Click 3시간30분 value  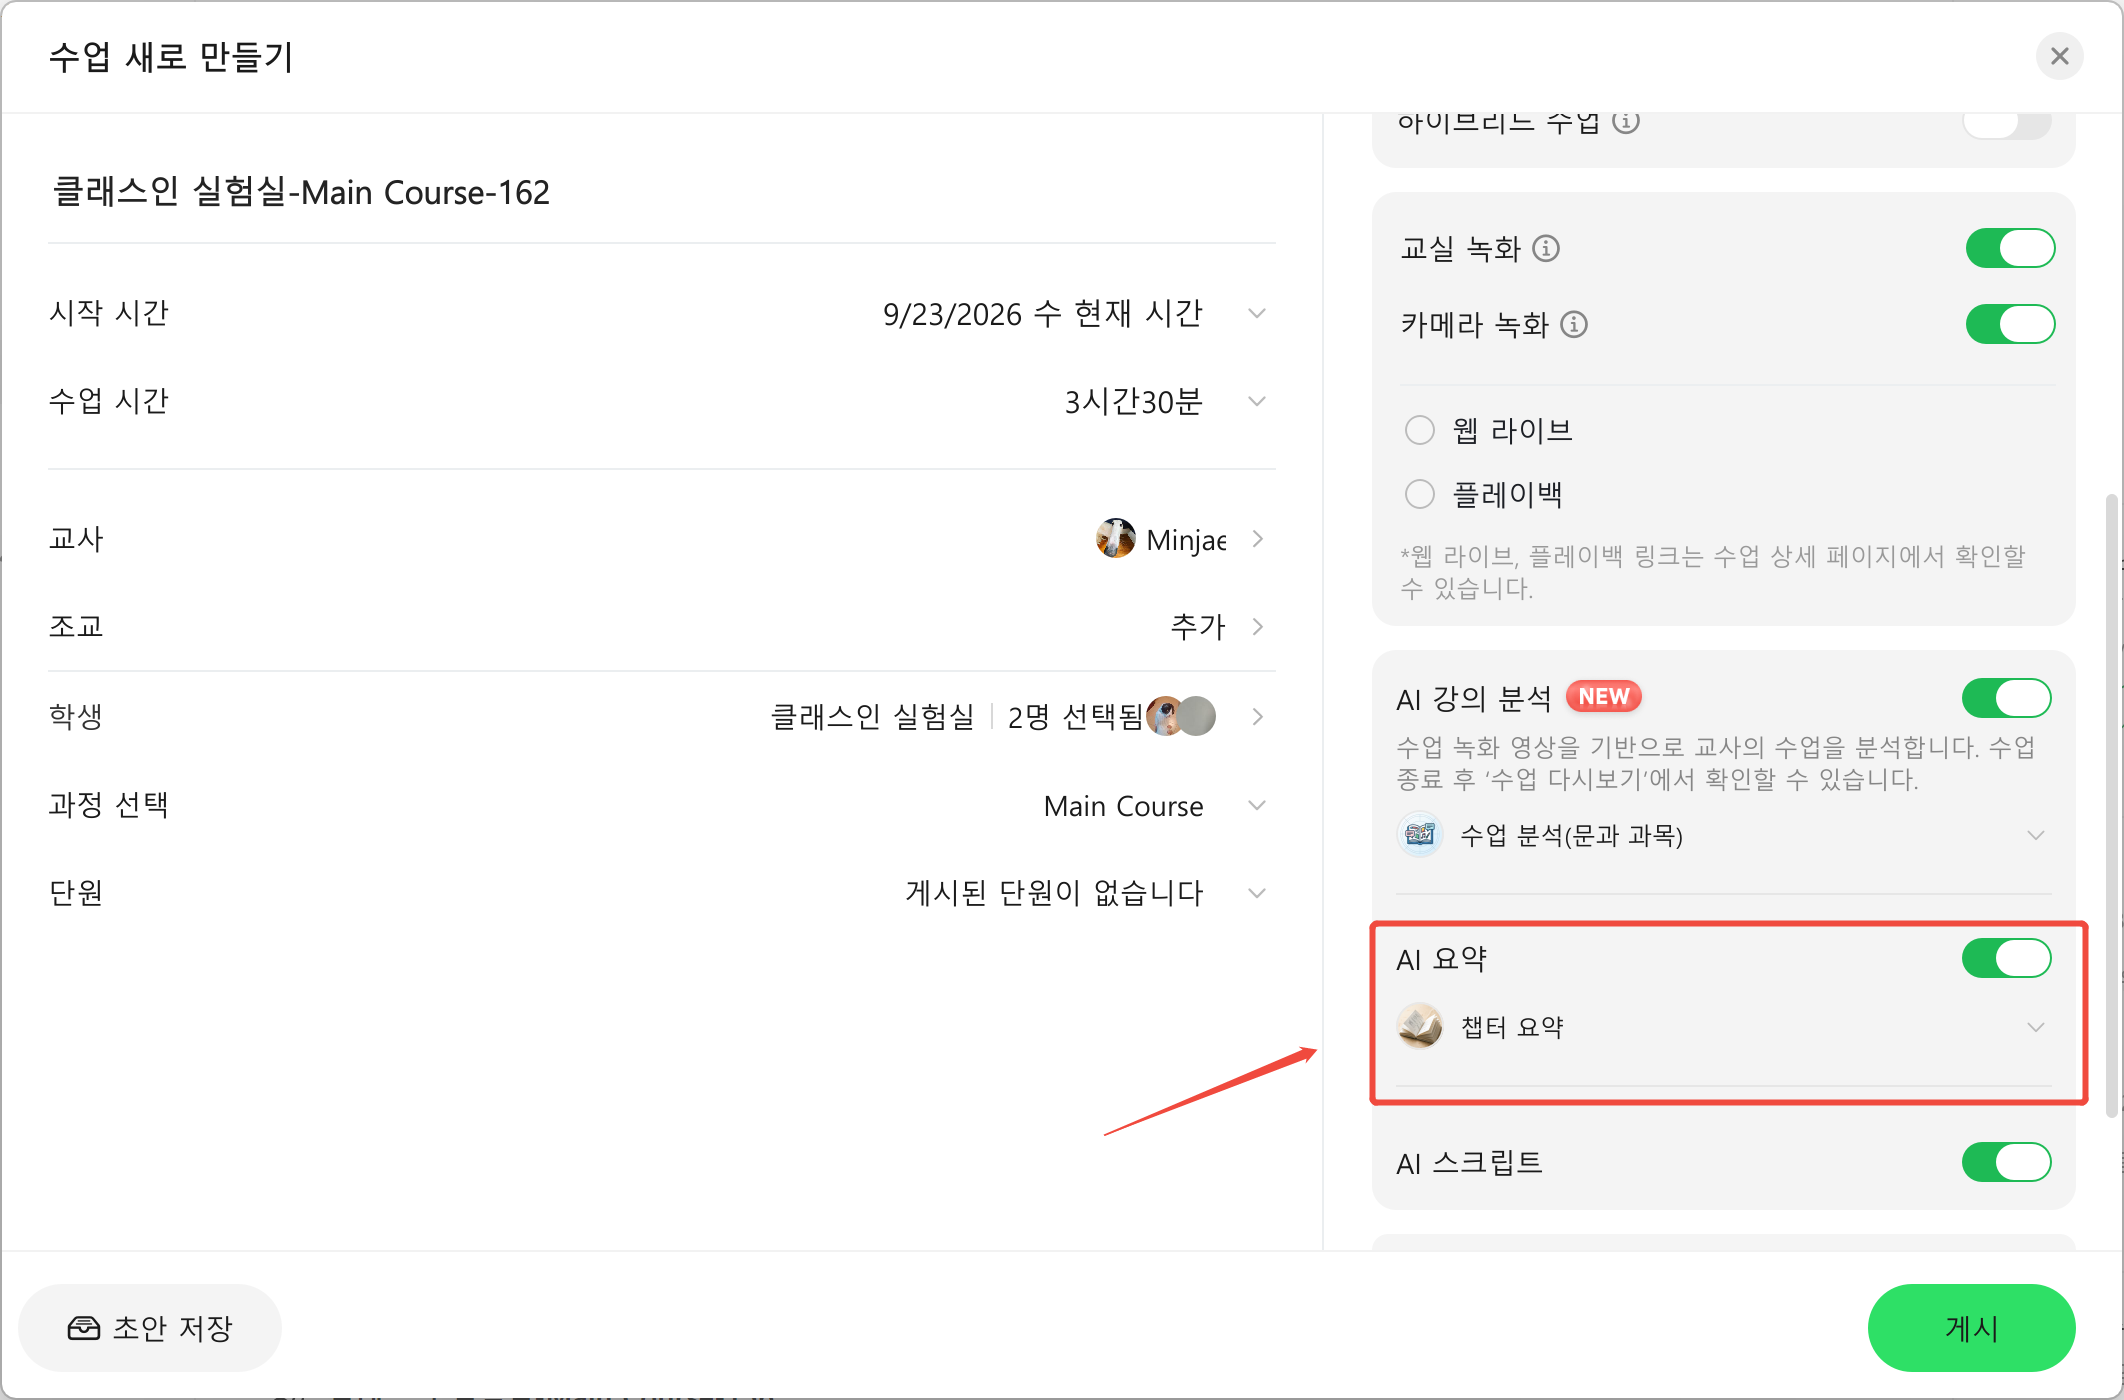1133,401
